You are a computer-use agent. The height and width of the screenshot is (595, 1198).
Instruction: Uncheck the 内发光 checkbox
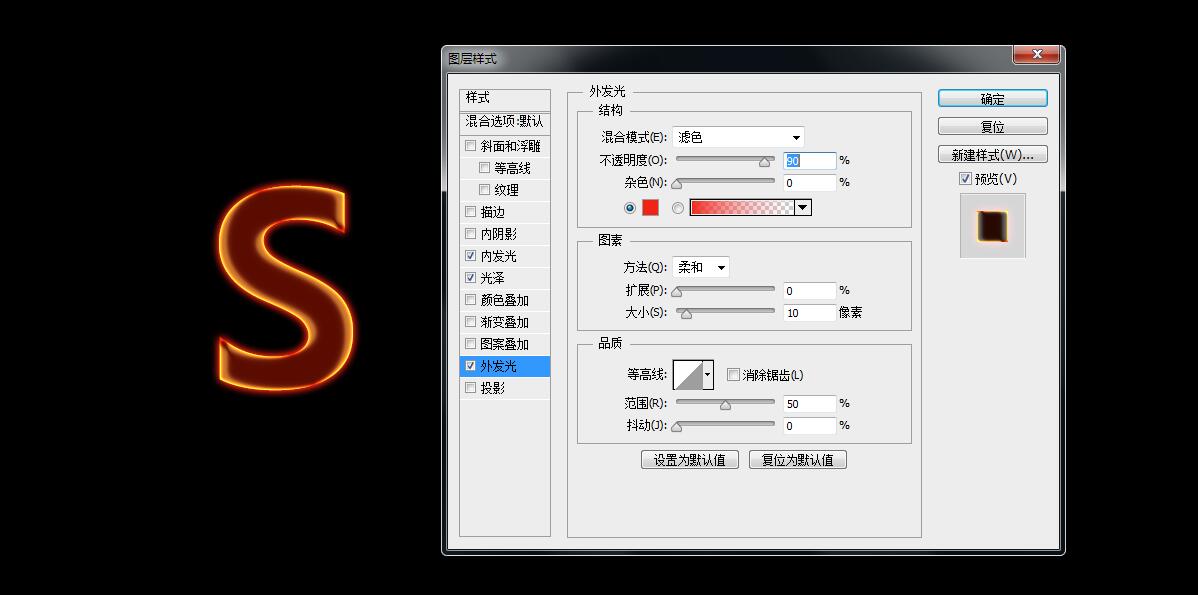tap(471, 256)
